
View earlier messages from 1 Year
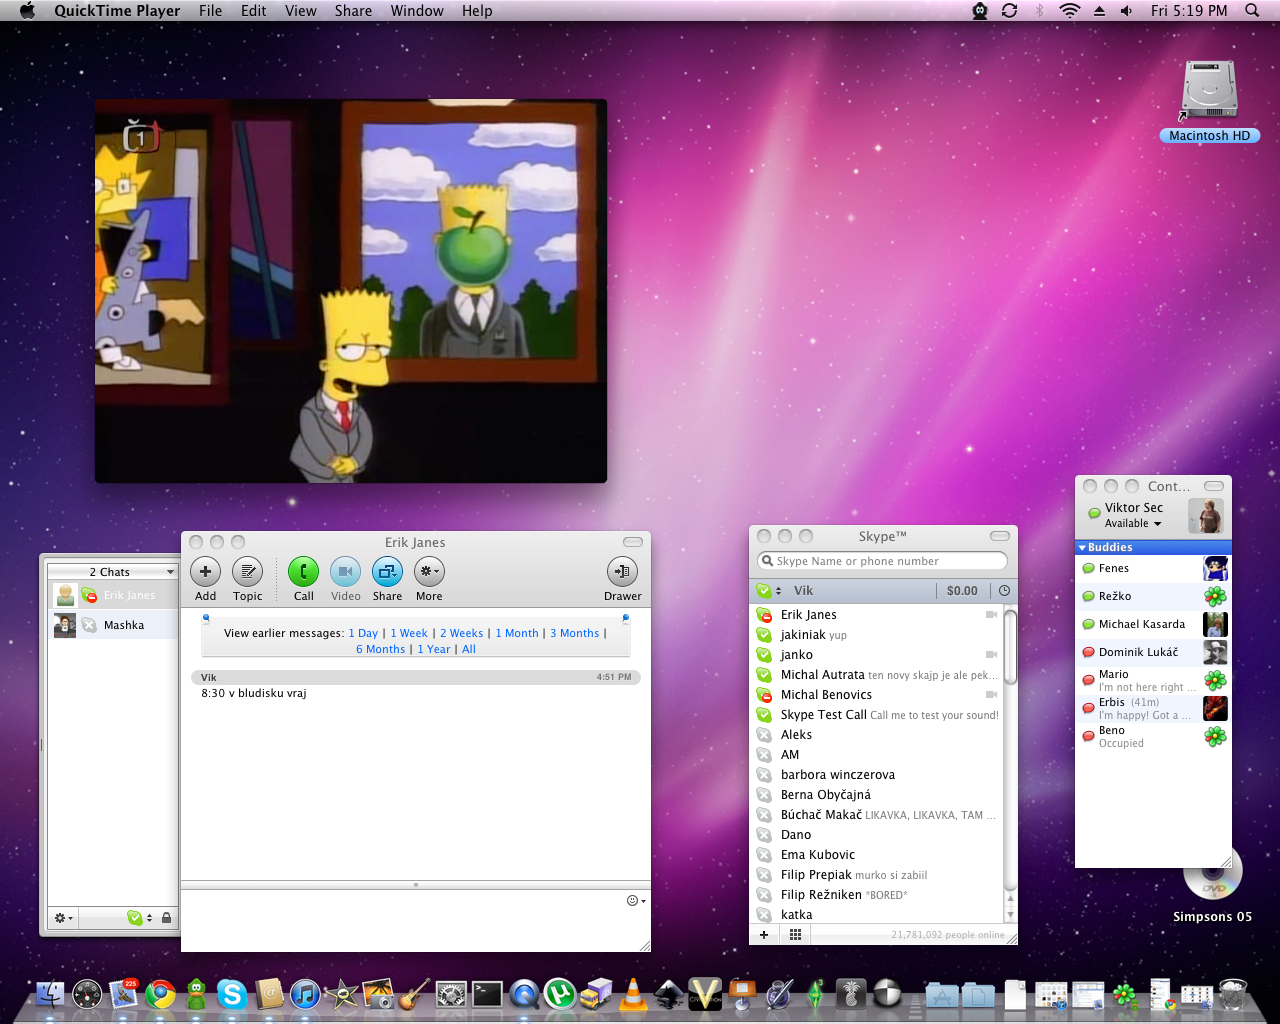click(x=434, y=649)
